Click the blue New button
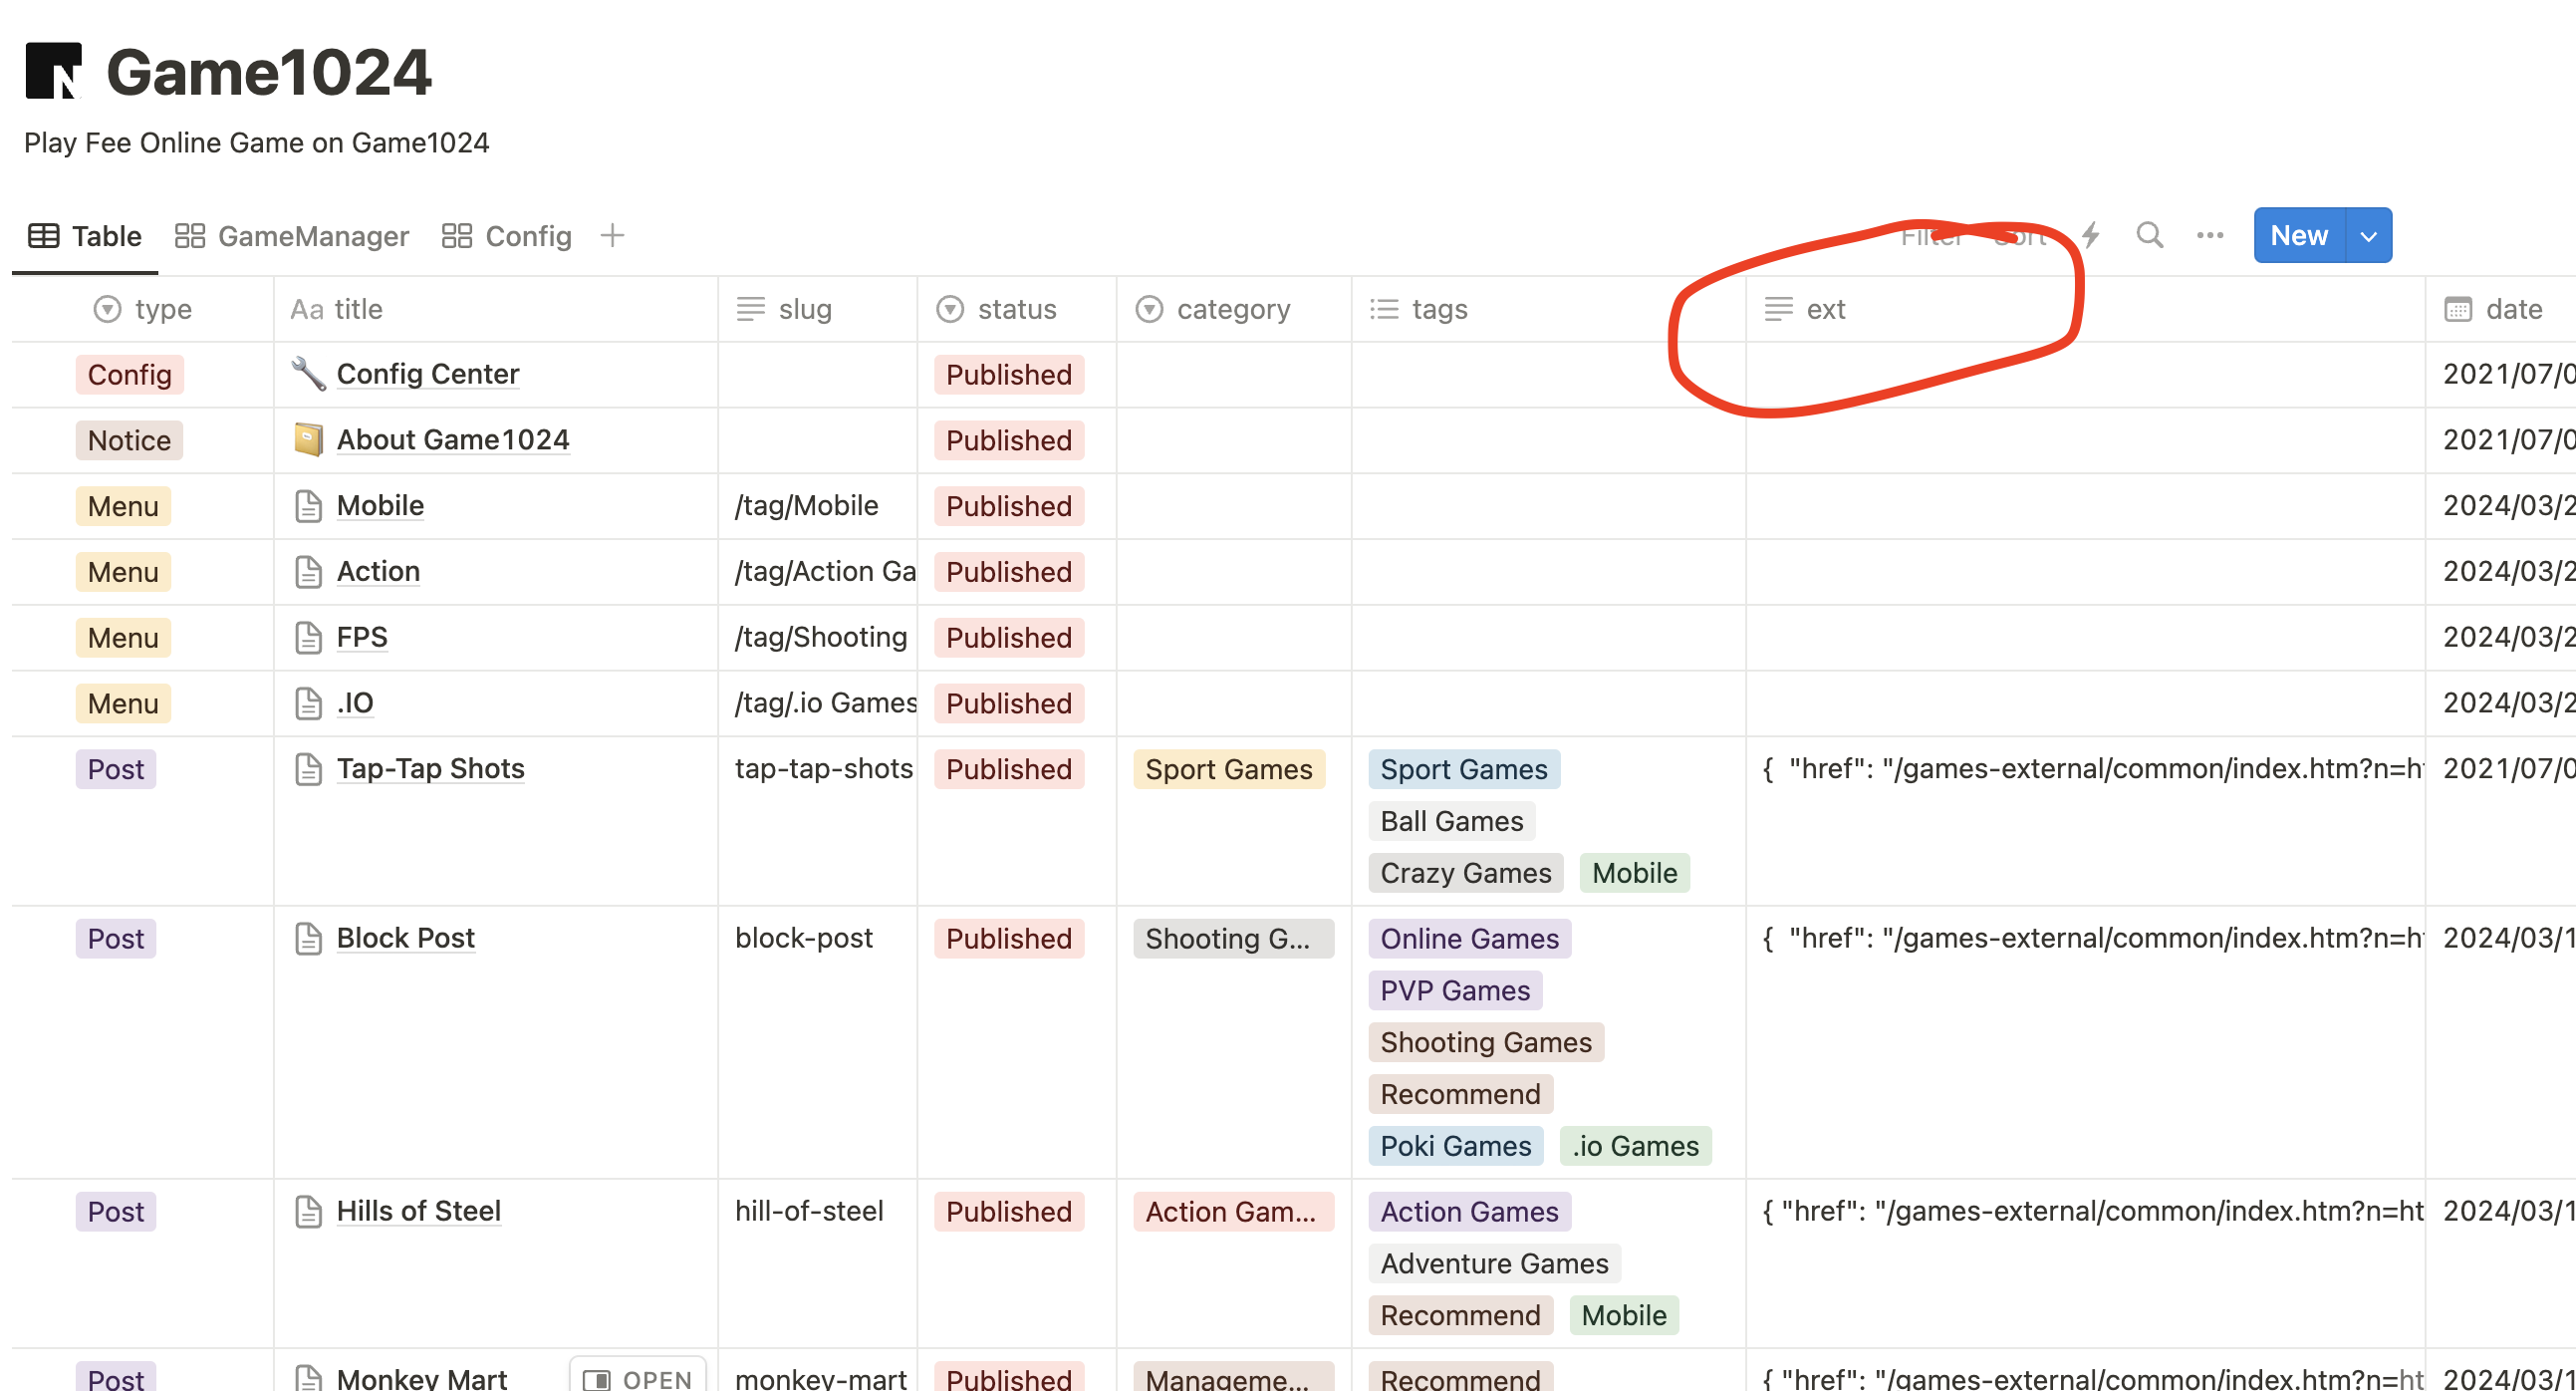 [x=2299, y=236]
